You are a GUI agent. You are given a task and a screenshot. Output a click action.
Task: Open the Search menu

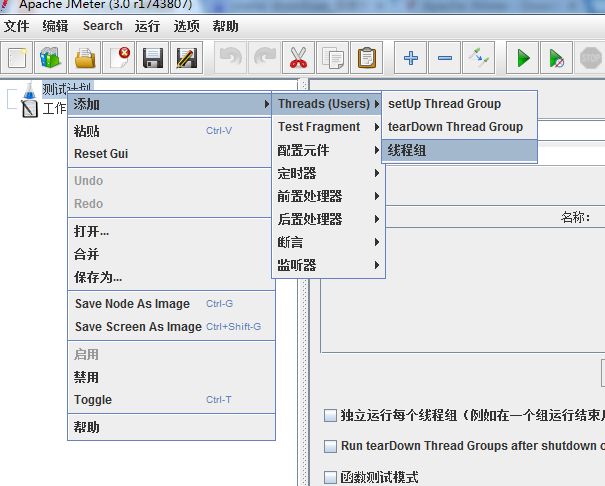click(x=103, y=26)
